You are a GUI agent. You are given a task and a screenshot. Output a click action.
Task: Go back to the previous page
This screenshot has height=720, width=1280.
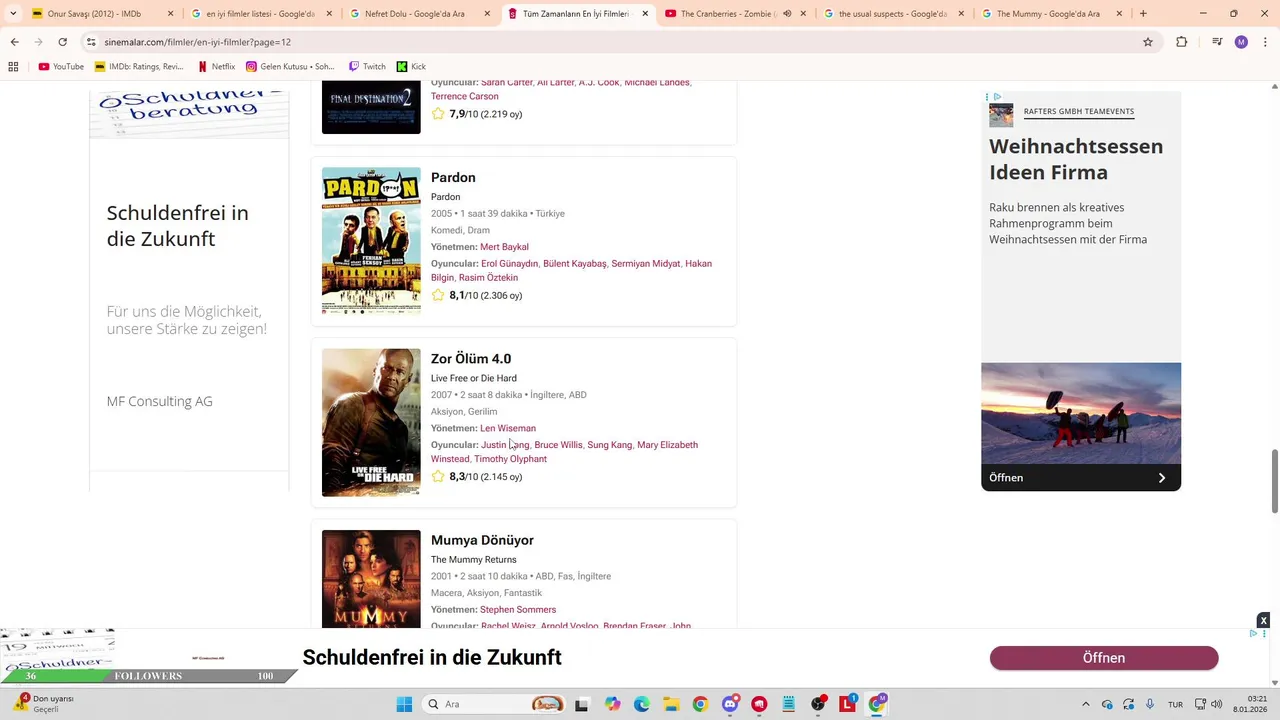click(x=14, y=42)
